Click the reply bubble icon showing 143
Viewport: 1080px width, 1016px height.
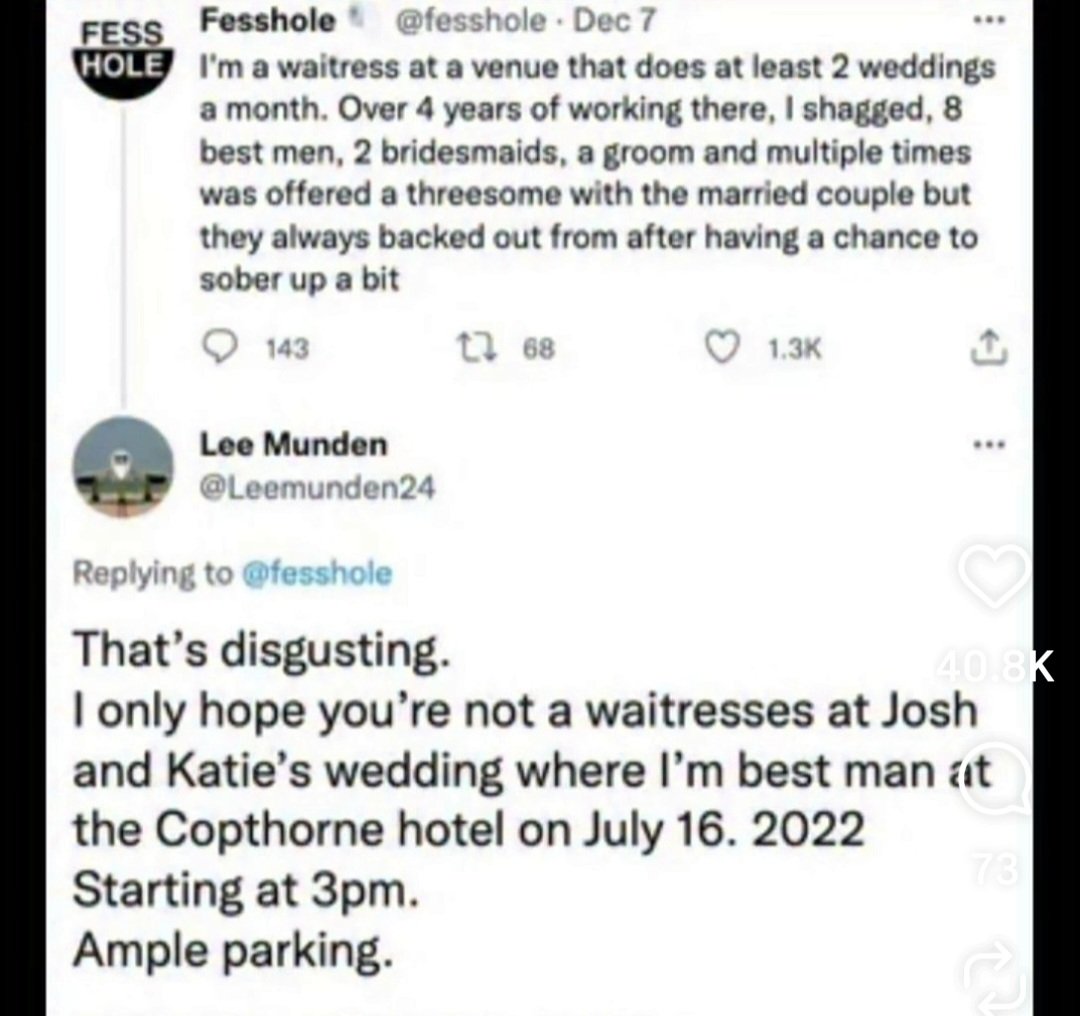point(218,347)
